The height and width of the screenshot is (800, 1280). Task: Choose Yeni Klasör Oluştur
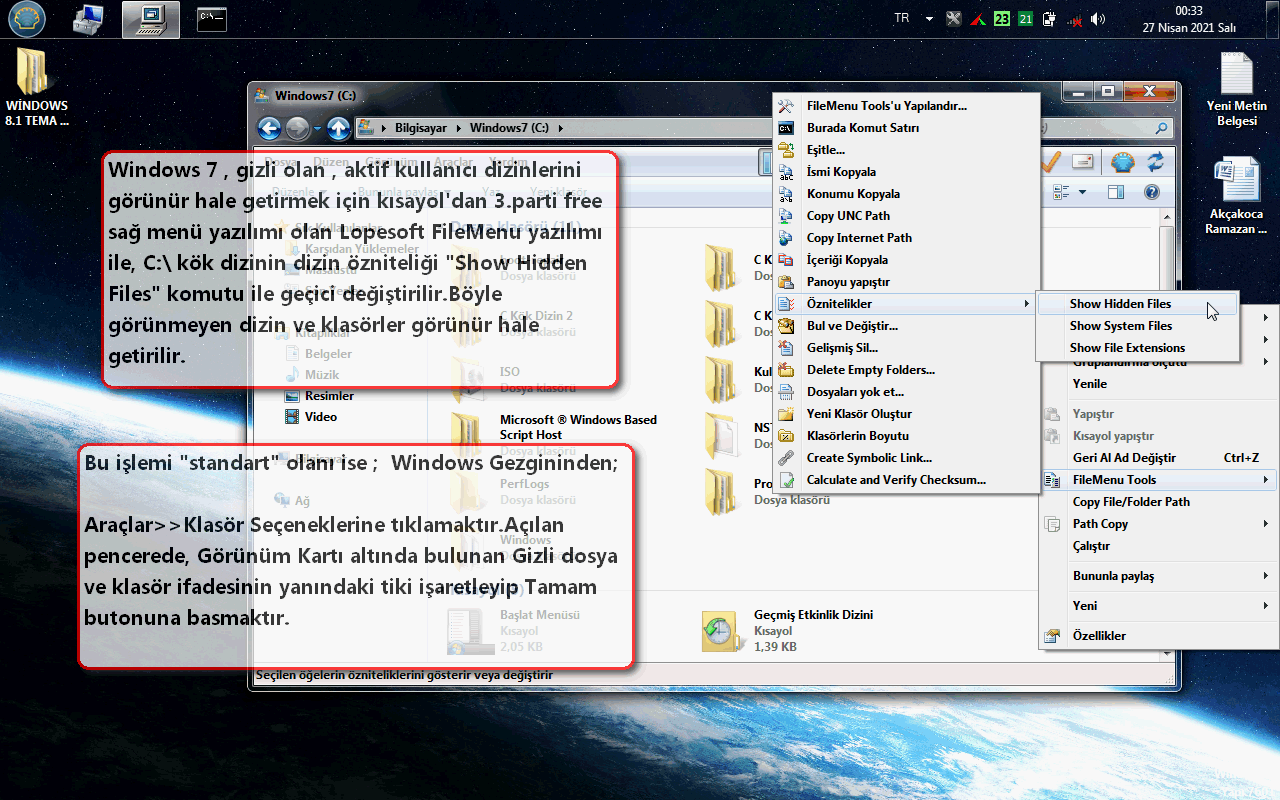[x=905, y=414]
